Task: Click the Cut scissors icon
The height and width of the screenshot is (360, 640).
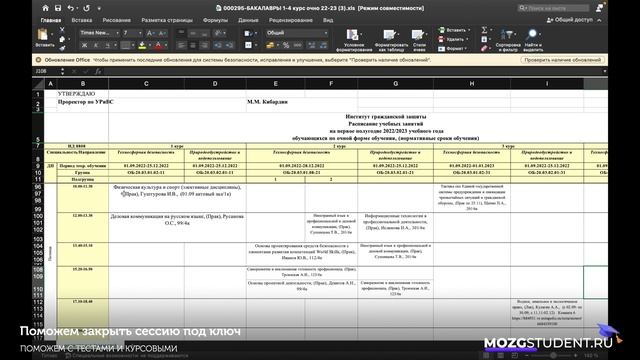Action: pos(62,30)
